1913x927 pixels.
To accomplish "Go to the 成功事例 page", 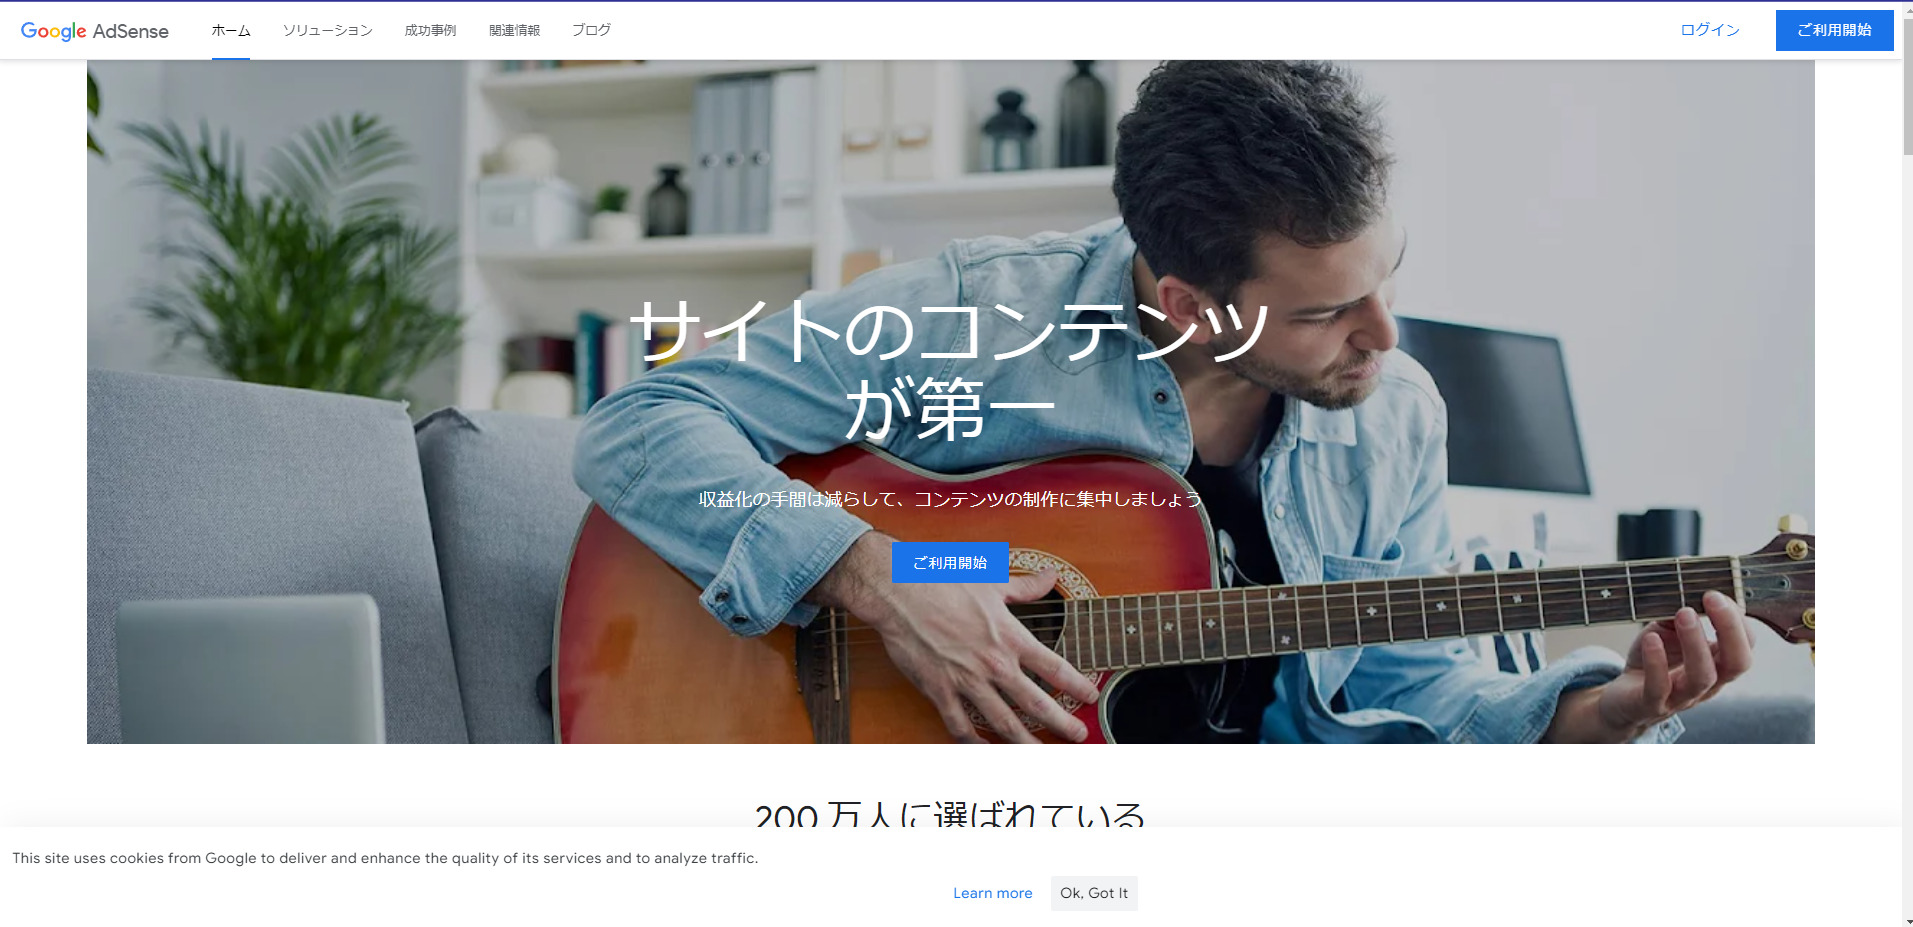I will click(x=430, y=31).
